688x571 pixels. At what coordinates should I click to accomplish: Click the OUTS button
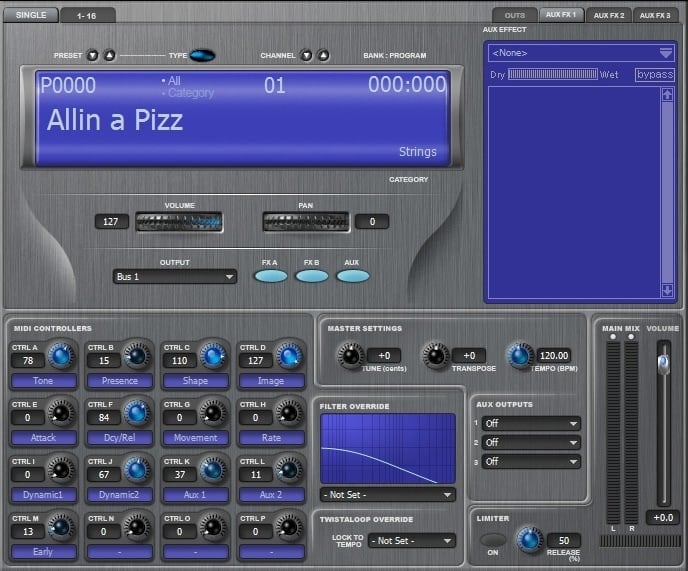tap(514, 15)
